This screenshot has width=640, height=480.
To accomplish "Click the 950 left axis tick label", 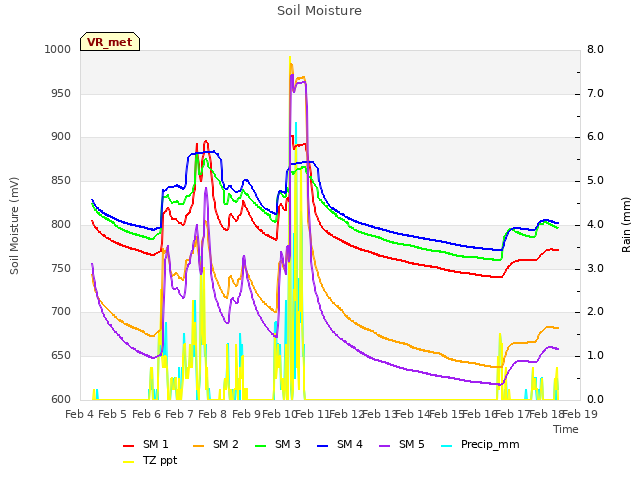I will (x=61, y=93).
